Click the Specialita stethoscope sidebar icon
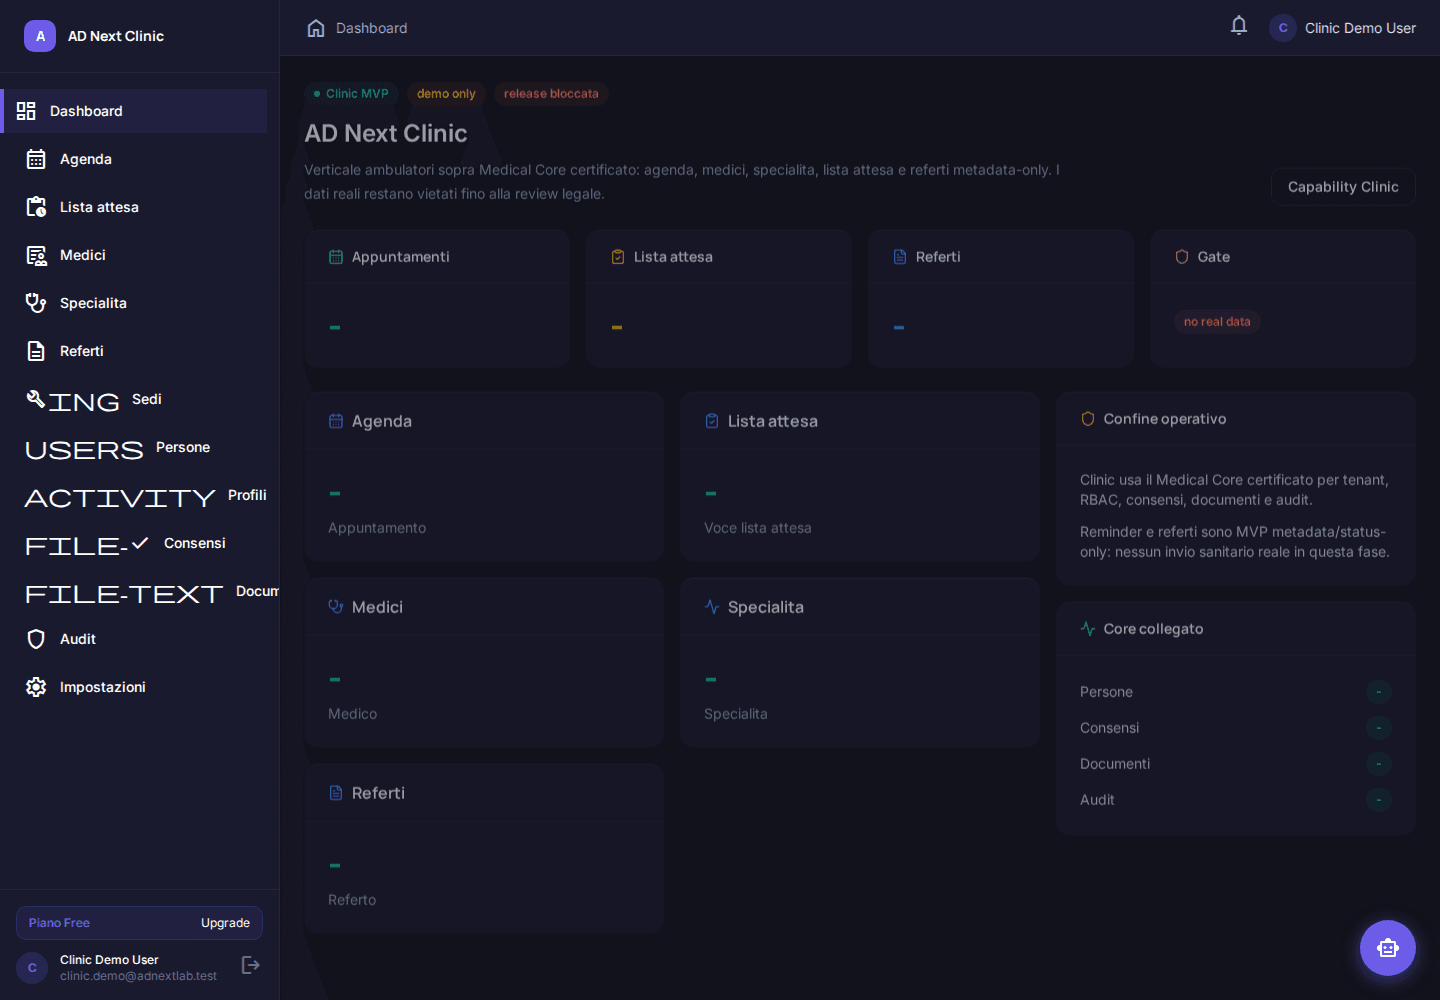1440x1000 pixels. coord(36,303)
